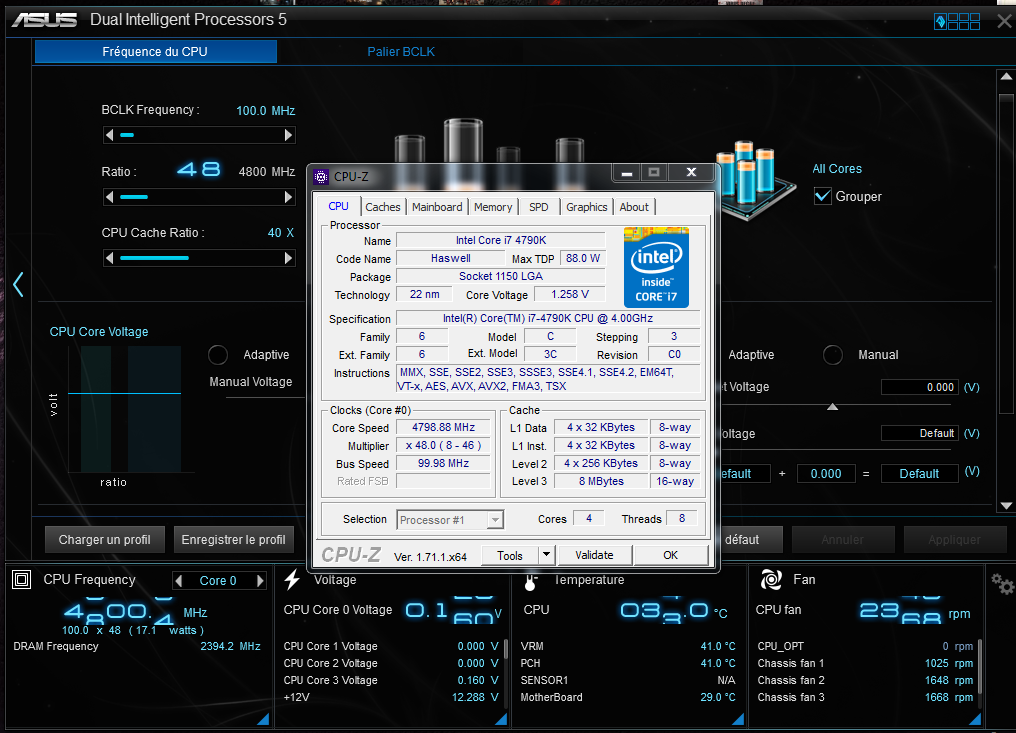This screenshot has width=1016, height=733.
Task: Expand the Fan panel corner triangle
Action: click(975, 718)
